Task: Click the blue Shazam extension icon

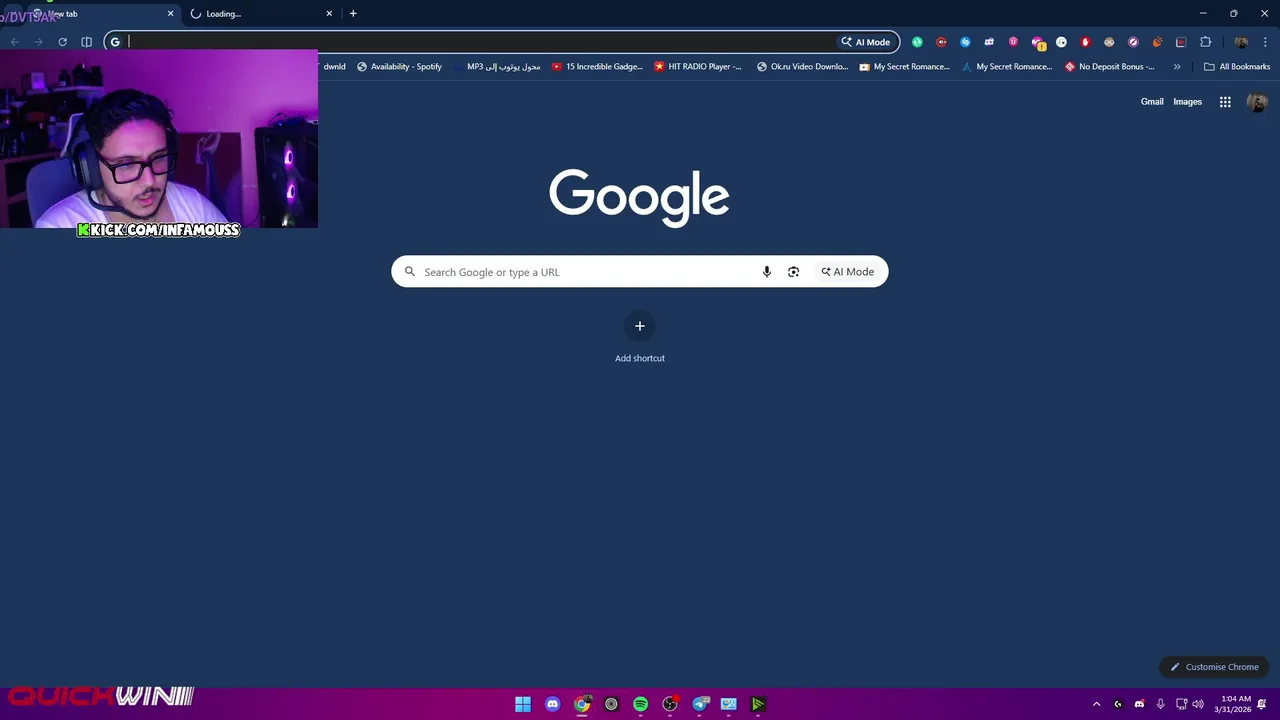Action: [x=965, y=42]
